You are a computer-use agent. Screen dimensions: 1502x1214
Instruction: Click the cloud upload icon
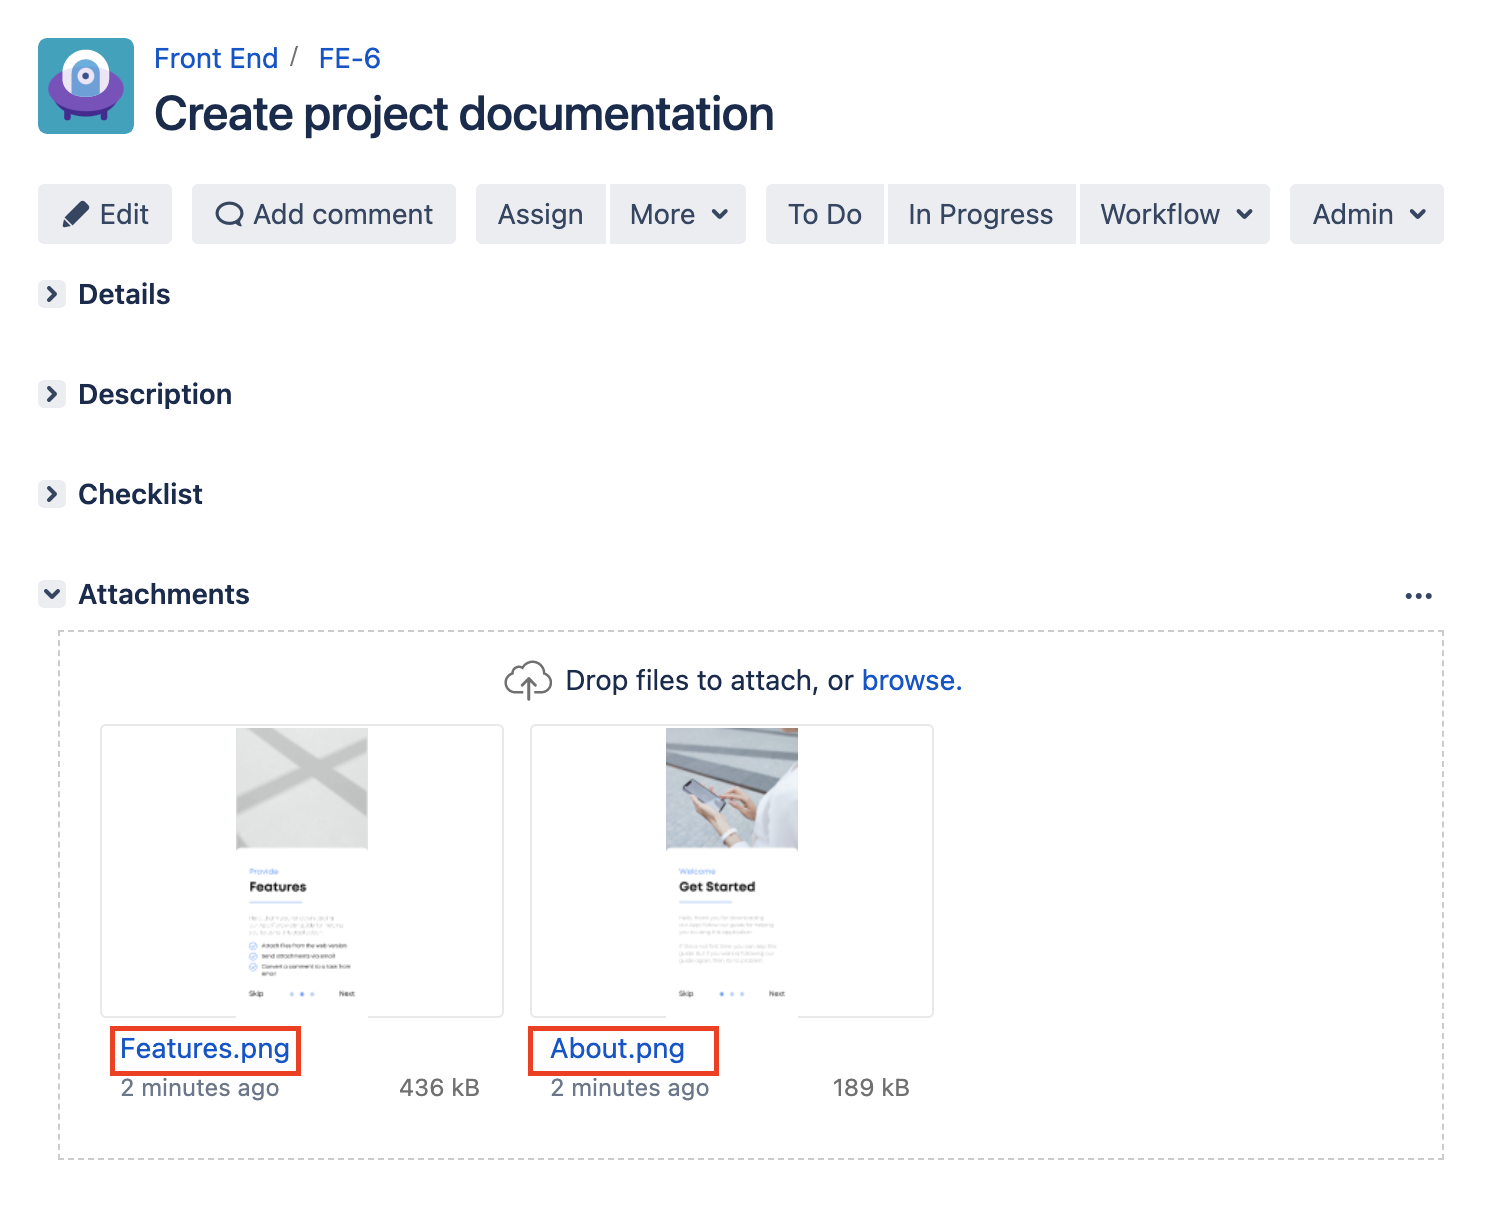click(x=528, y=681)
